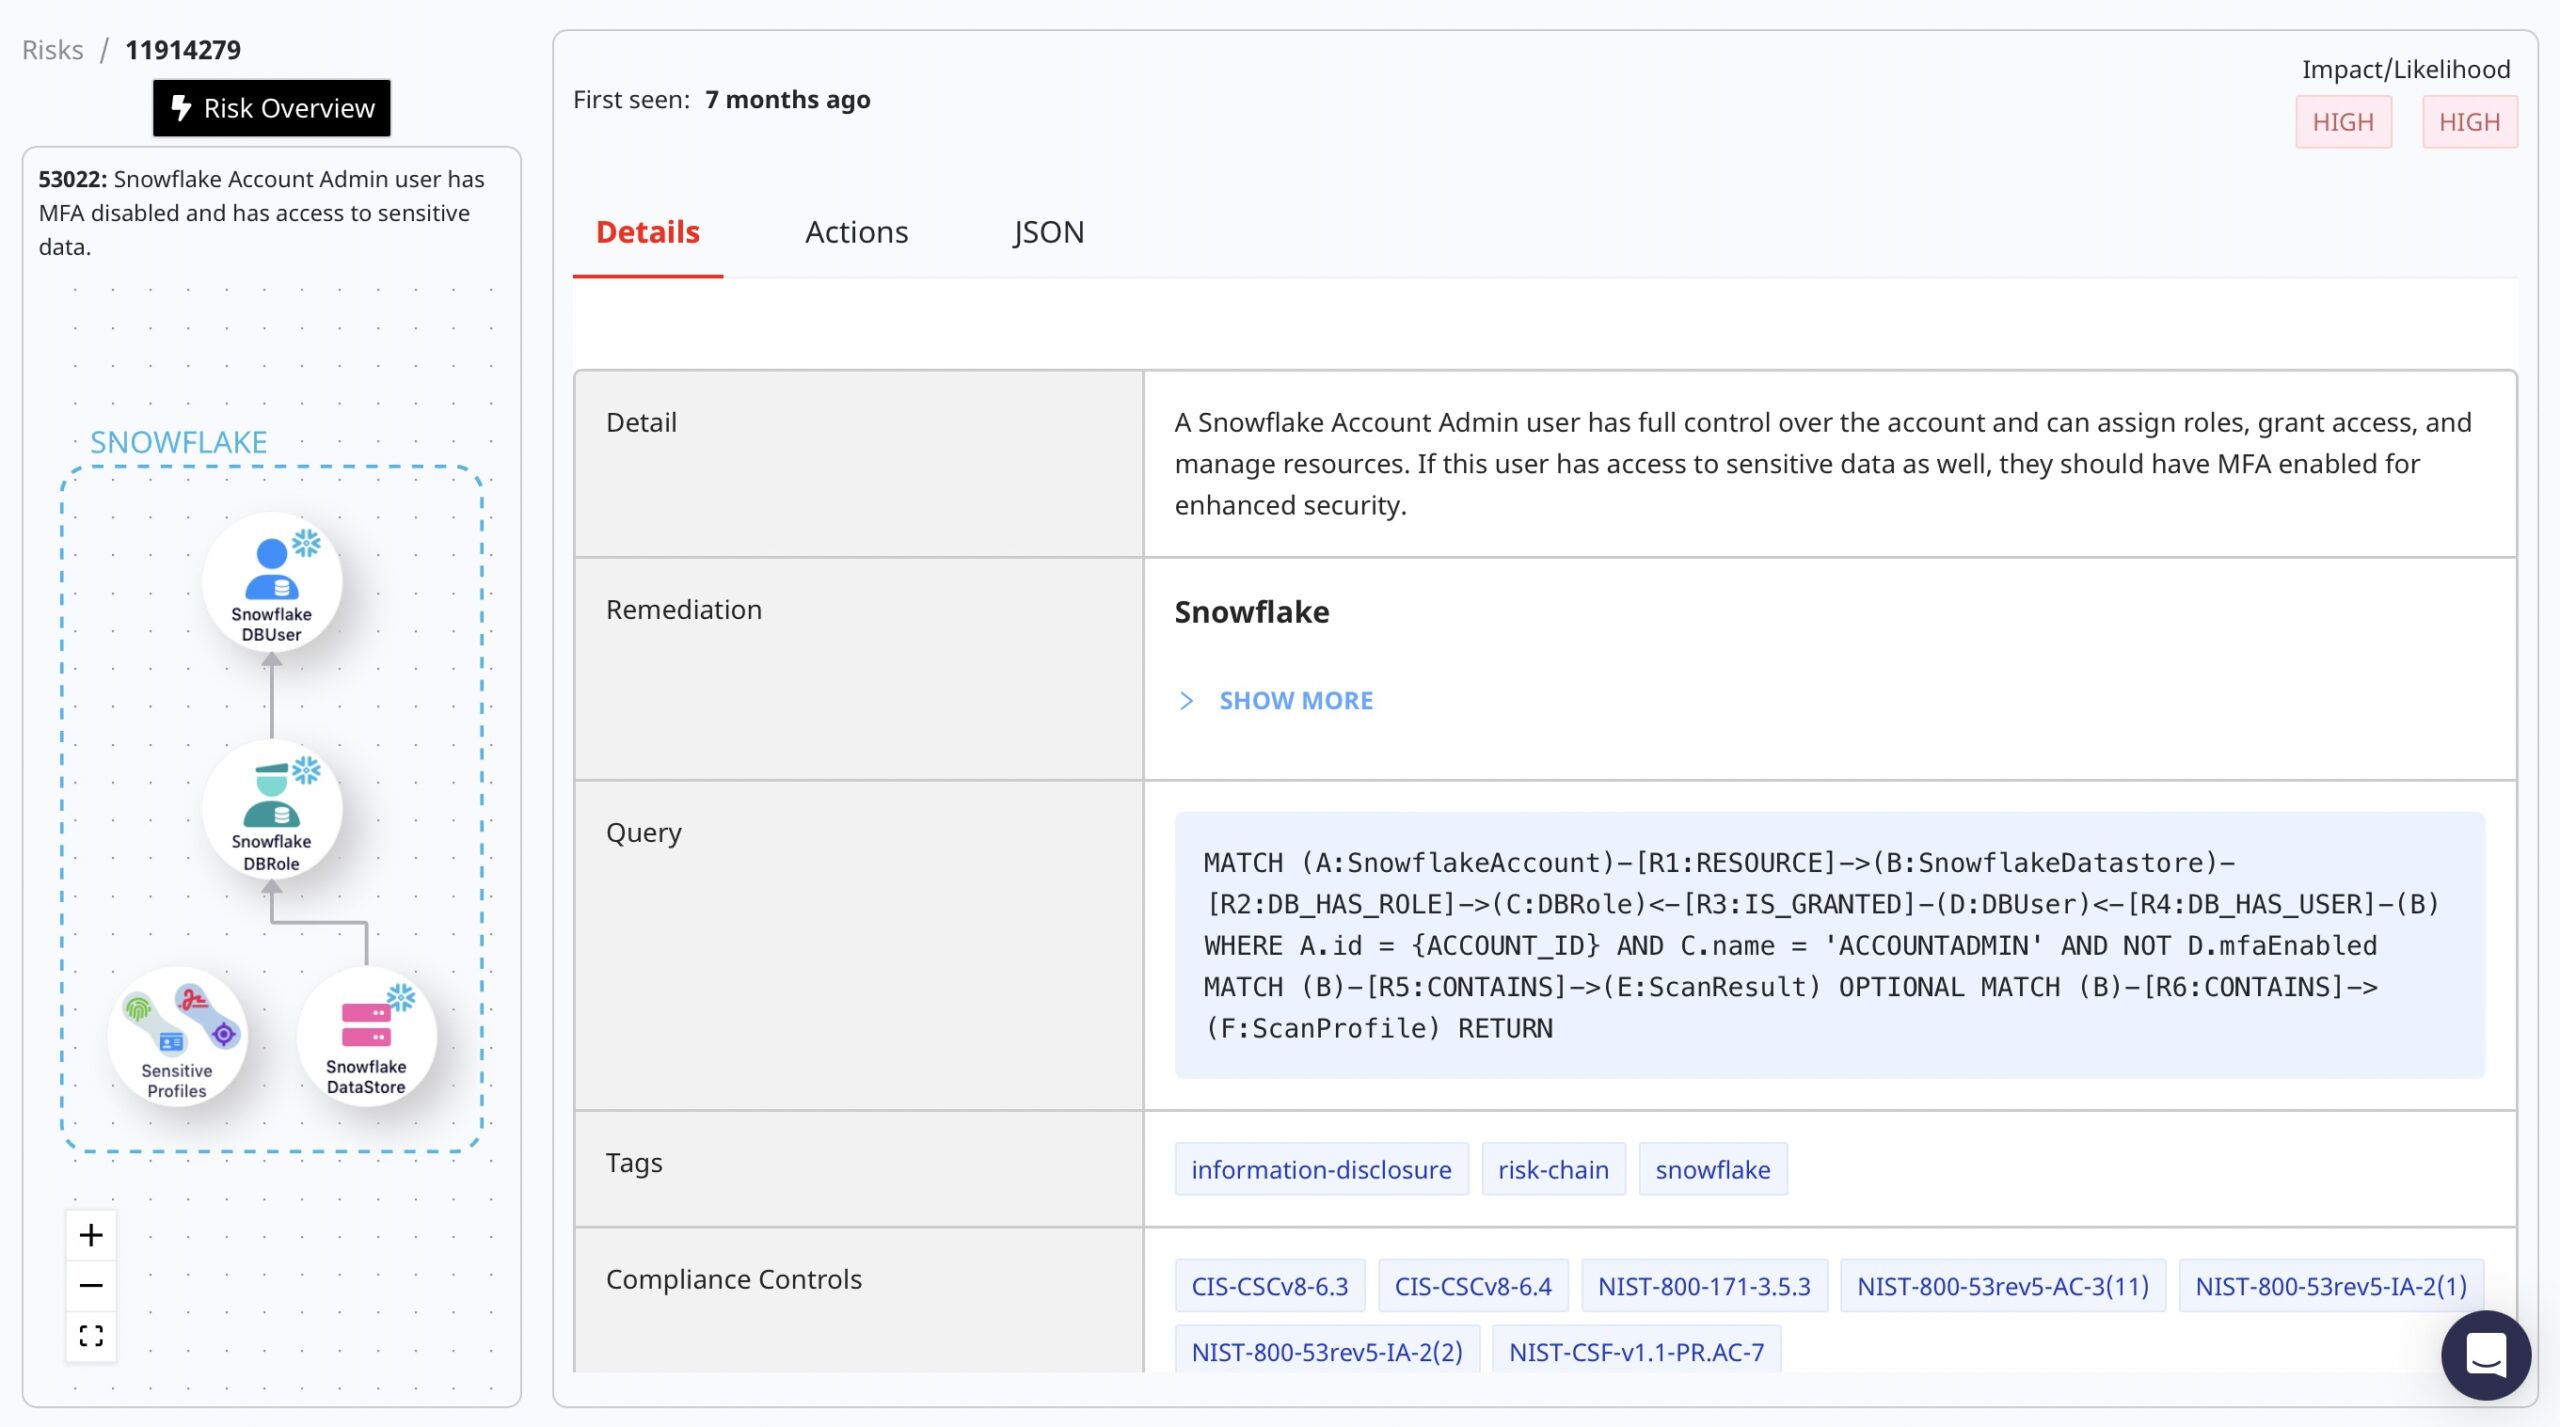This screenshot has width=2560, height=1427.
Task: Click the SNOWFLAKE group label
Action: coord(178,442)
